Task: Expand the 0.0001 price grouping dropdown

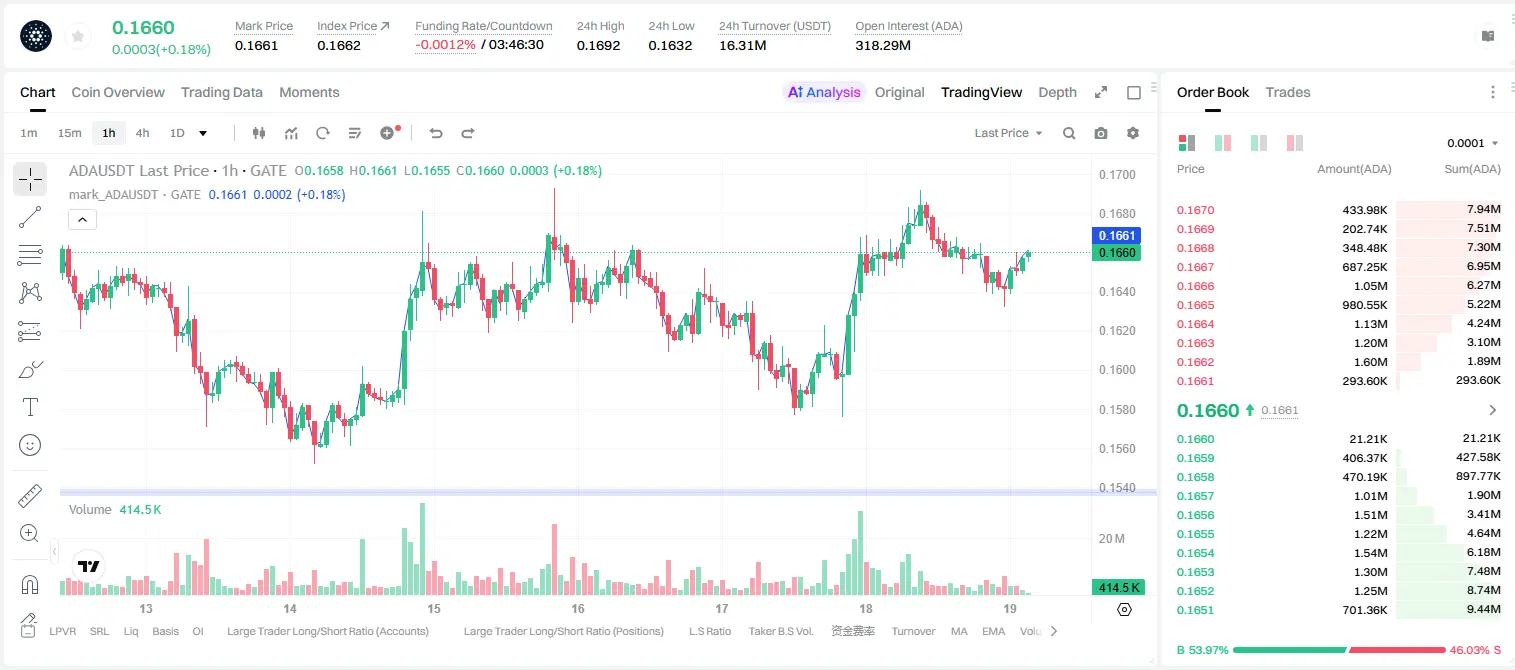Action: tap(1473, 143)
